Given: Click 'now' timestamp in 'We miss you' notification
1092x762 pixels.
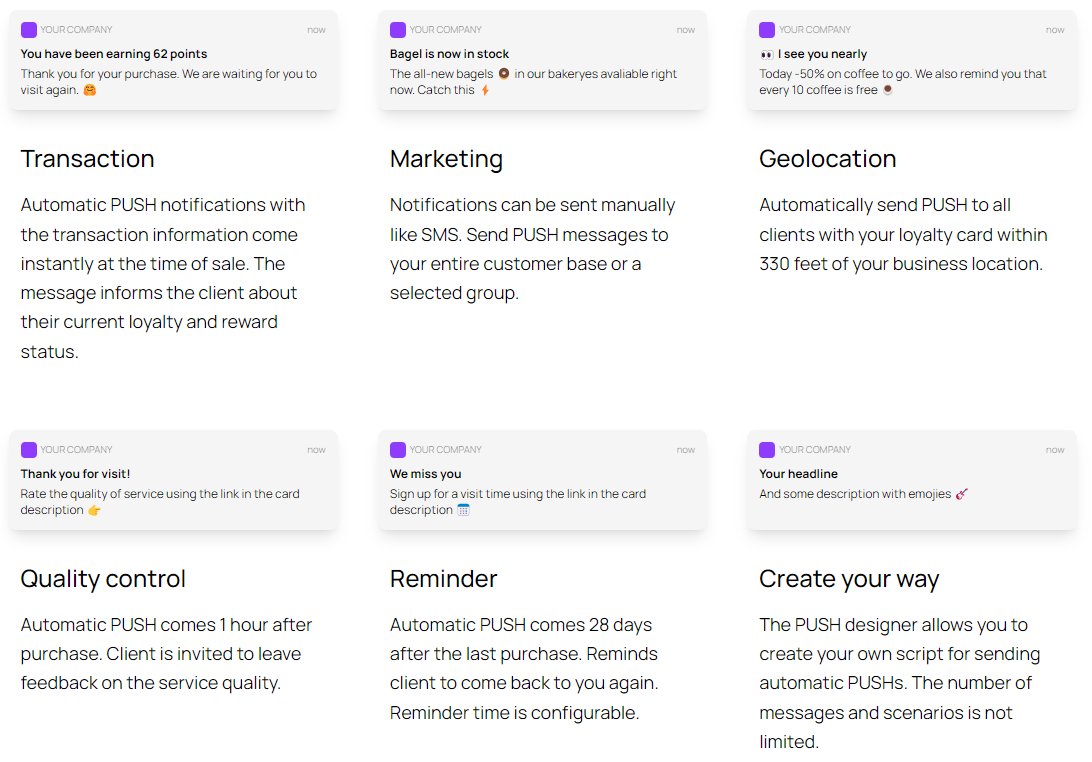Looking at the screenshot, I should (685, 450).
